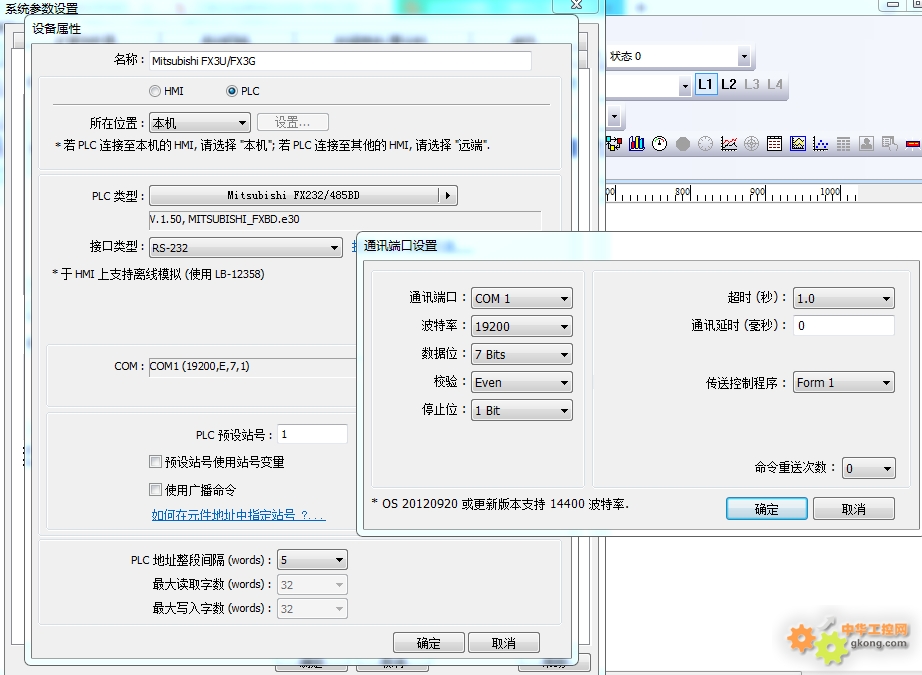Screen dimensions: 922x675
Task: Click the grayed hand-pointer list icon
Action: click(x=889, y=143)
